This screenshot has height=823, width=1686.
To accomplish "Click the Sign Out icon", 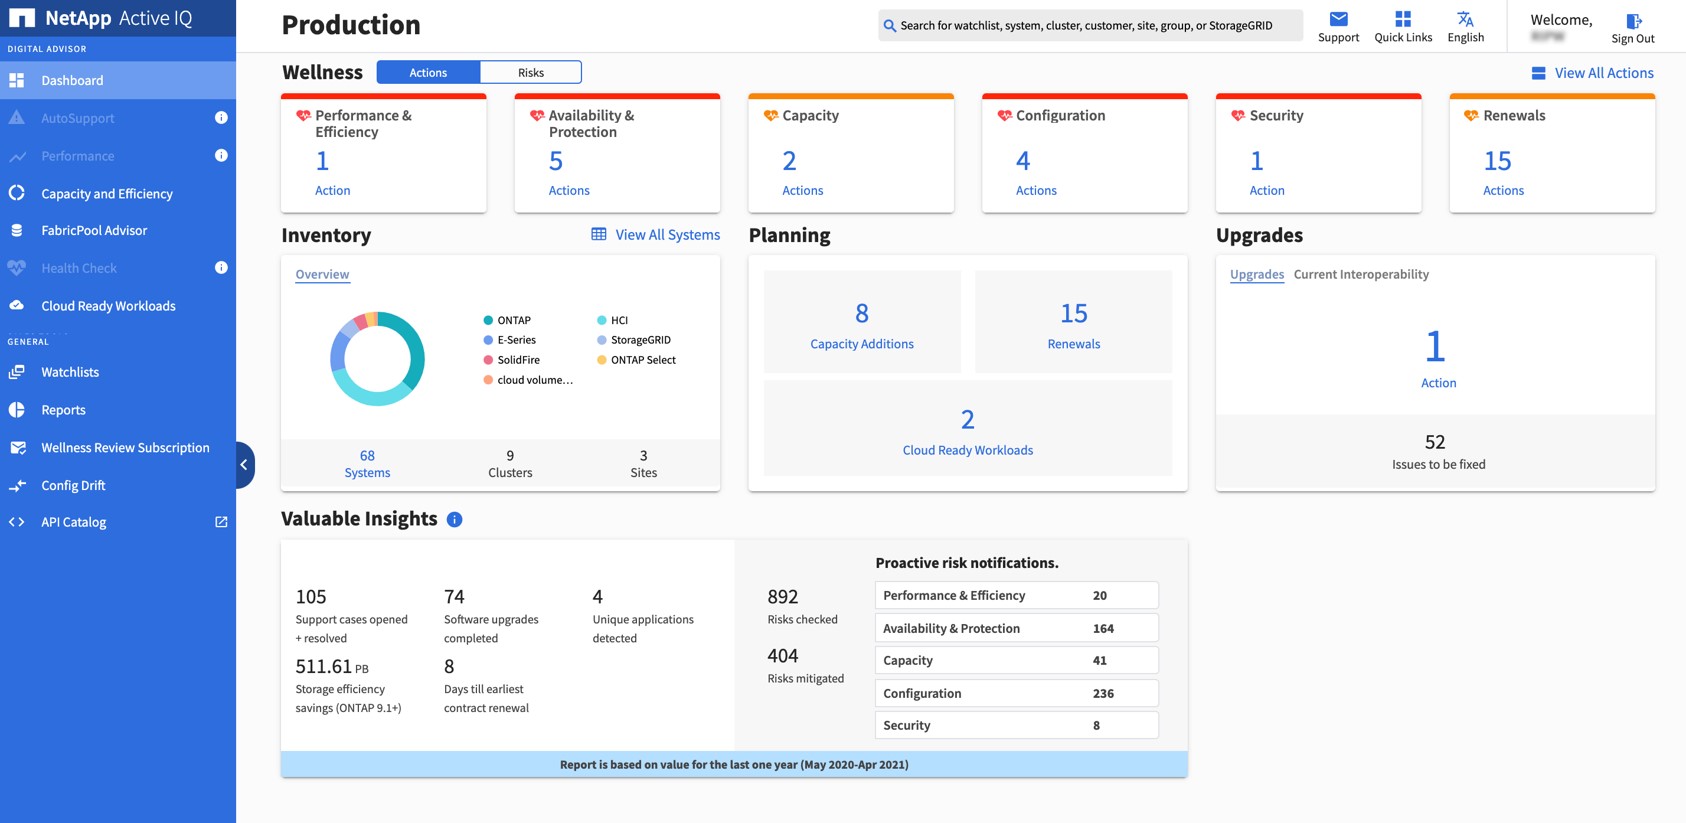I will [1633, 20].
